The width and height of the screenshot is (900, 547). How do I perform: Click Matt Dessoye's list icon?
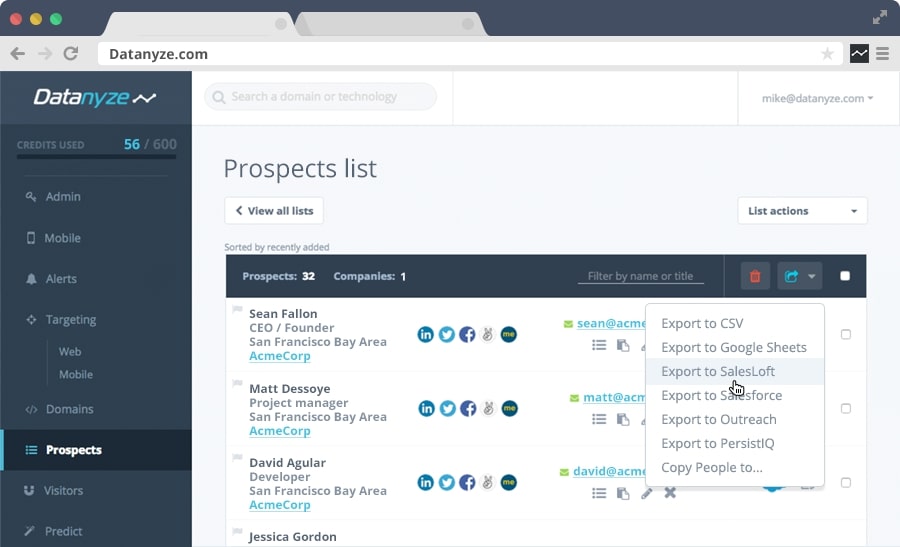coord(599,419)
